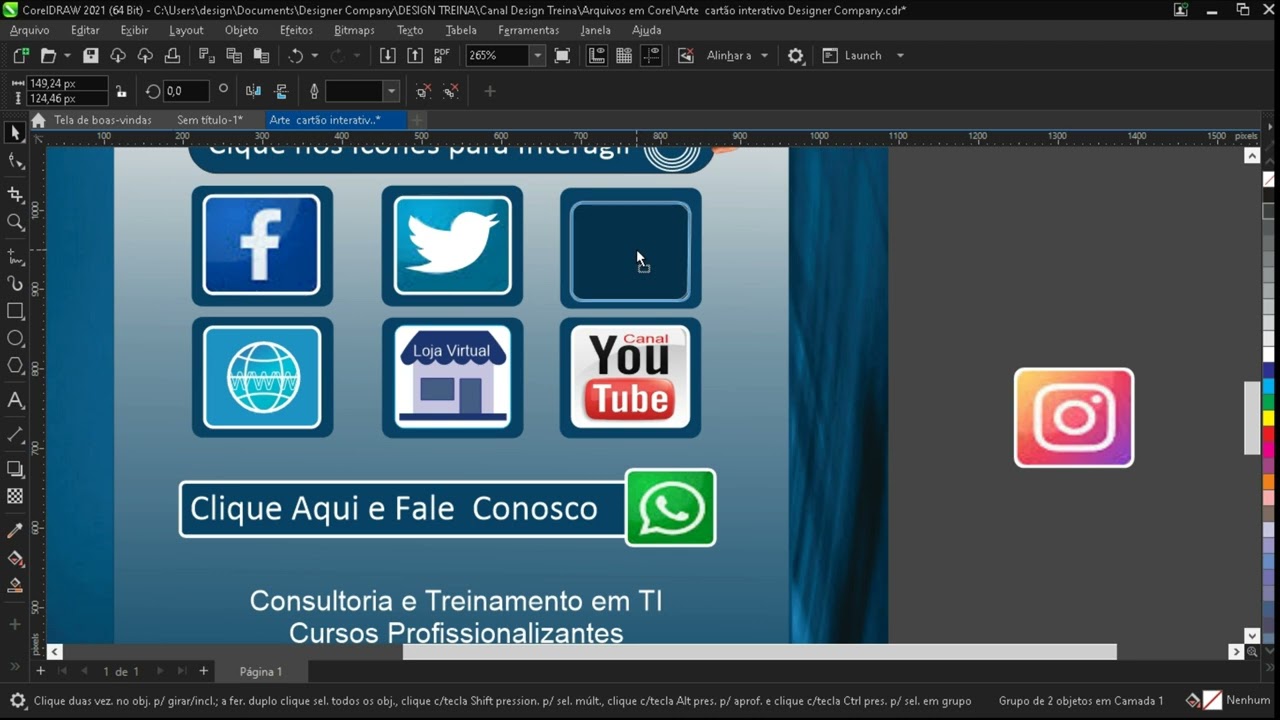Click the Export icon with up arrow
Viewport: 1280px width, 720px height.
[x=414, y=56]
